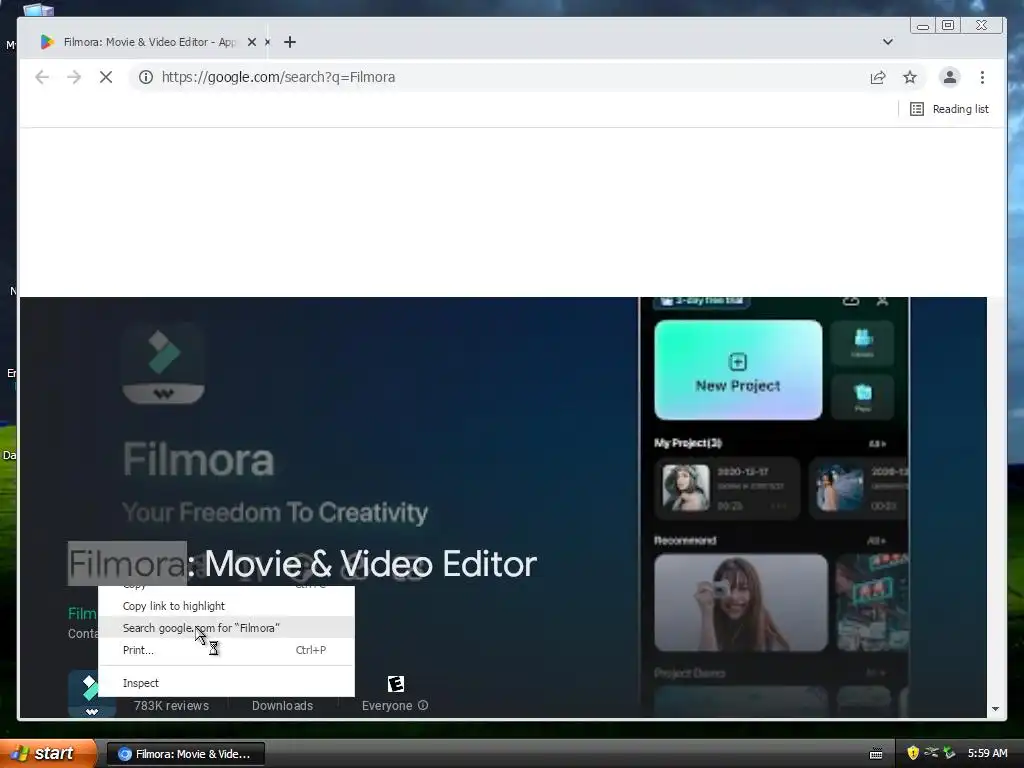Click the Filmora: Movie & Video Editor title
Viewport: 1024px width, 768px height.
click(302, 564)
